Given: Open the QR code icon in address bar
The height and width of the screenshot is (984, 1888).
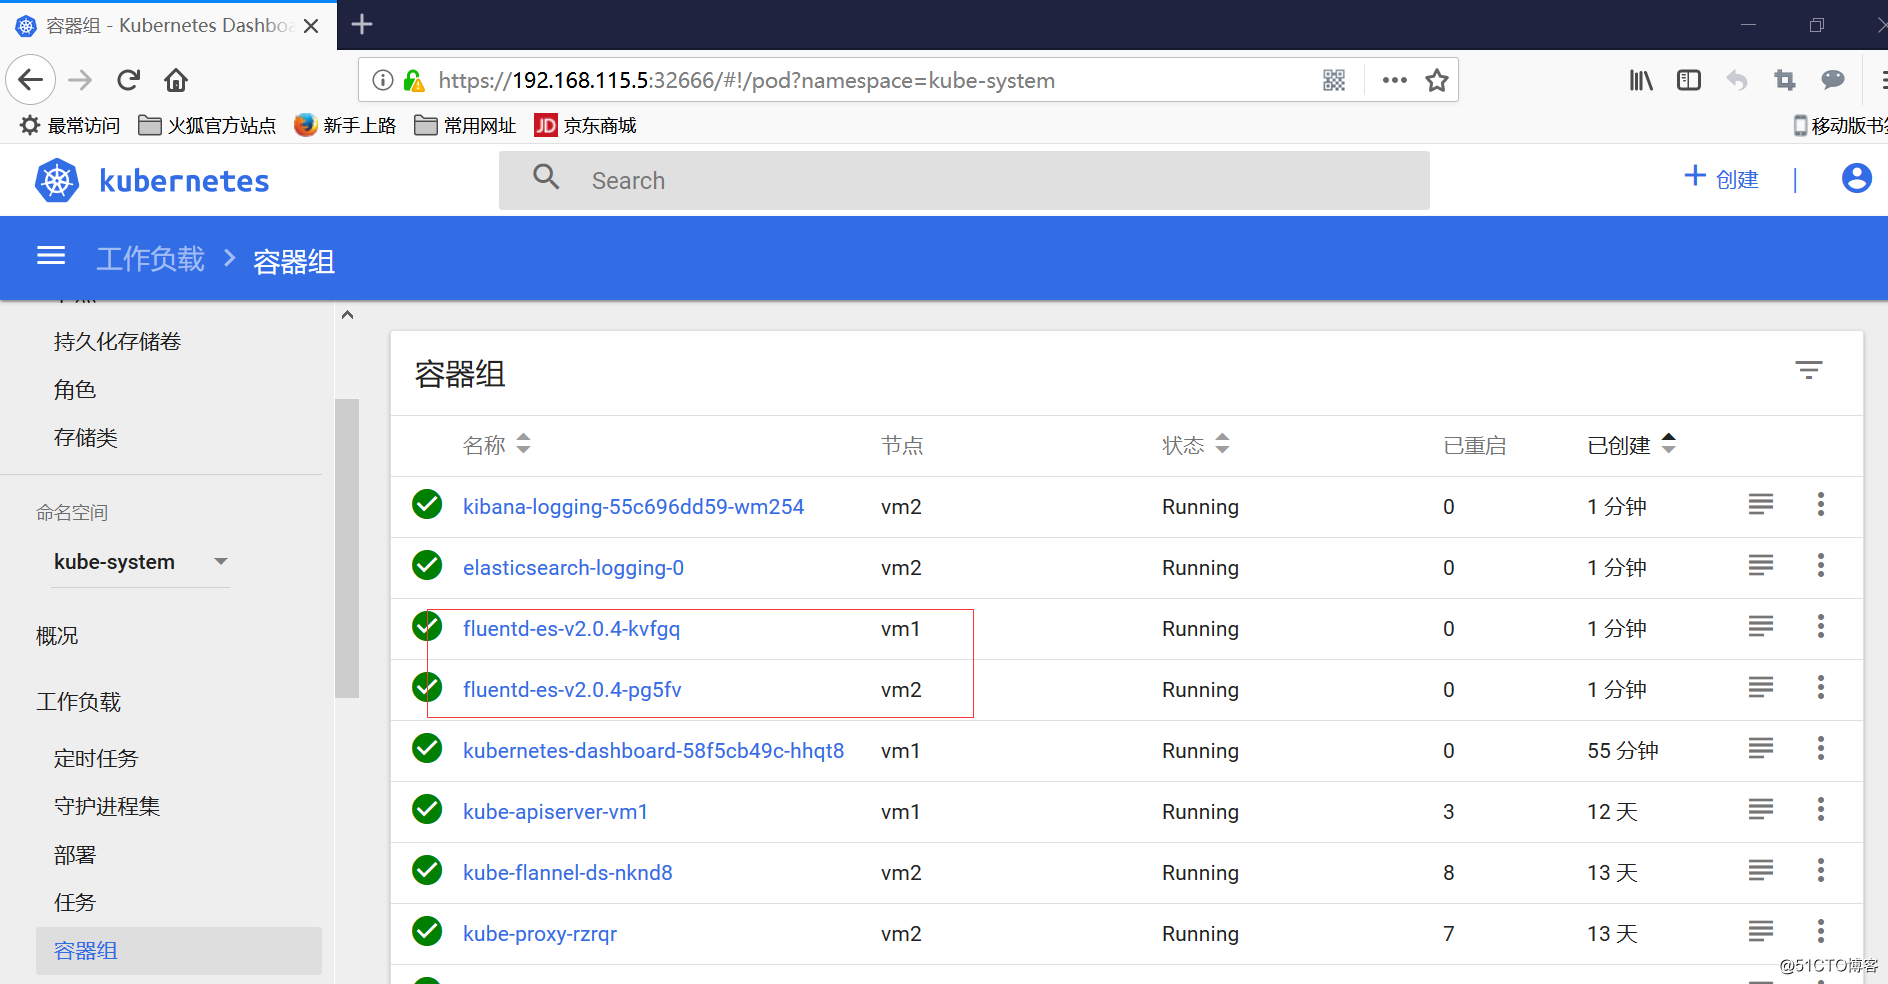Looking at the screenshot, I should click(x=1334, y=80).
